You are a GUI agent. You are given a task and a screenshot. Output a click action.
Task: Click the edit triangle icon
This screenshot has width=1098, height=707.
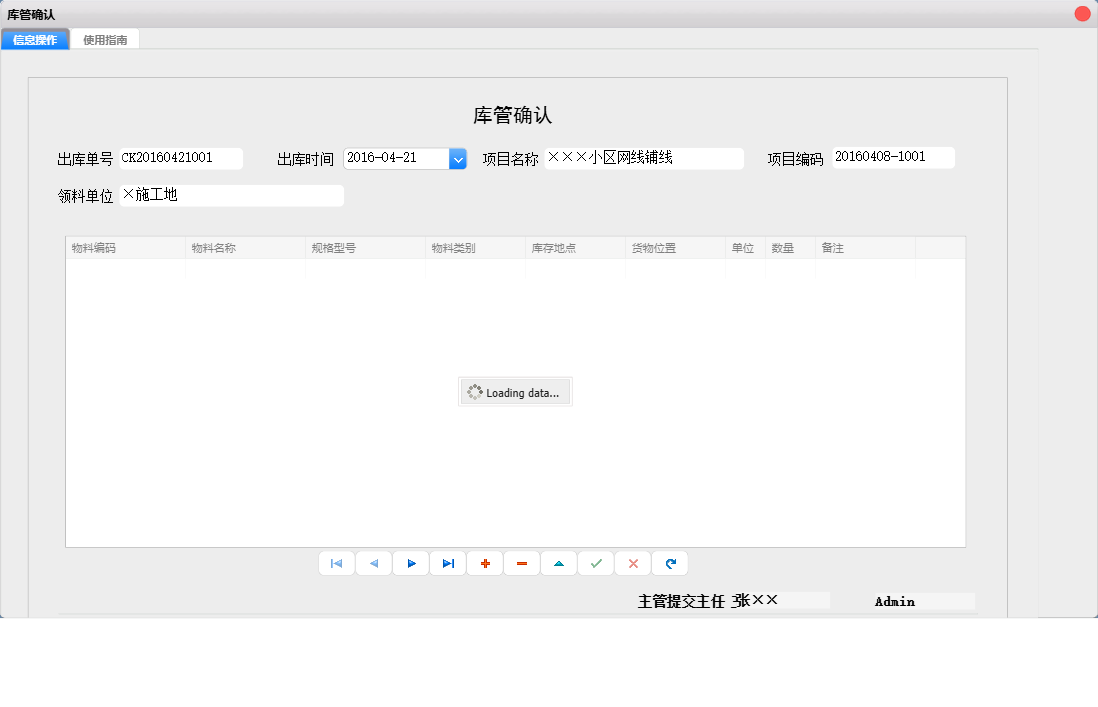click(558, 563)
